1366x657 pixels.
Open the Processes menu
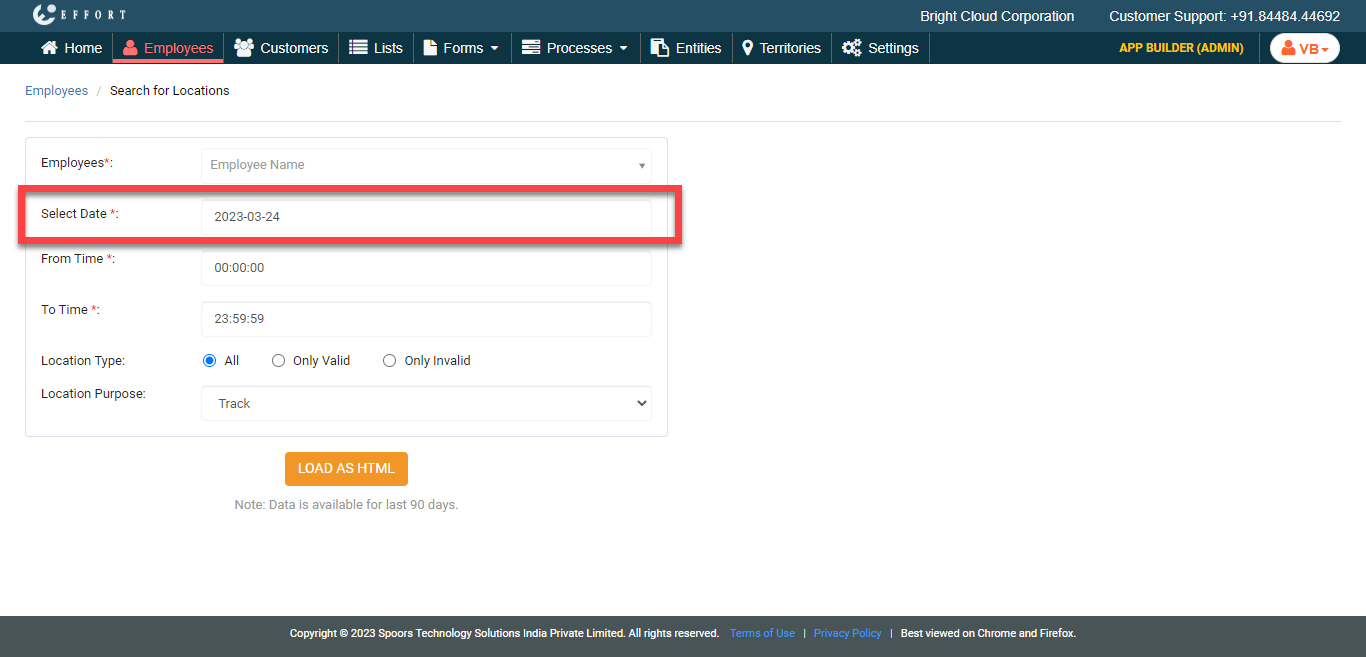[x=575, y=48]
